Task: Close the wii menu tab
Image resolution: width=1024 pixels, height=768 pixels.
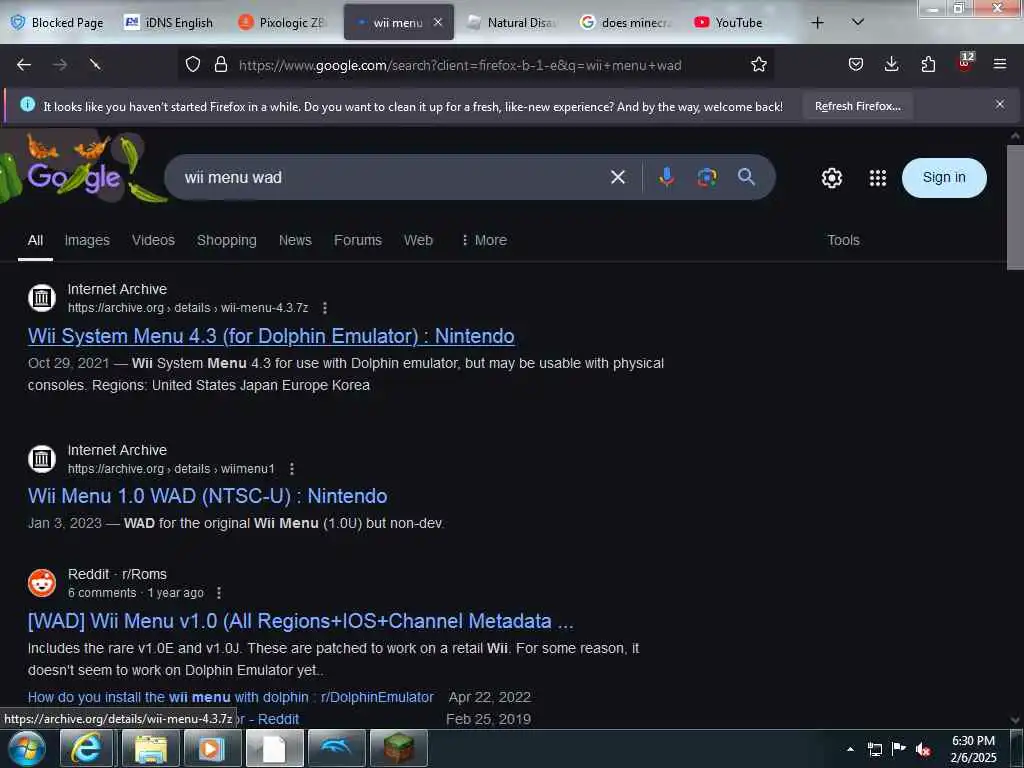Action: coord(438,22)
